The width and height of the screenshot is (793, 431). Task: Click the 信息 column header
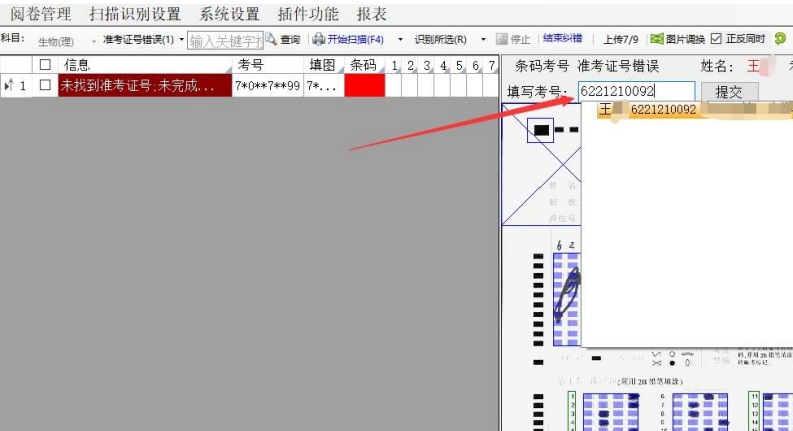(x=145, y=65)
